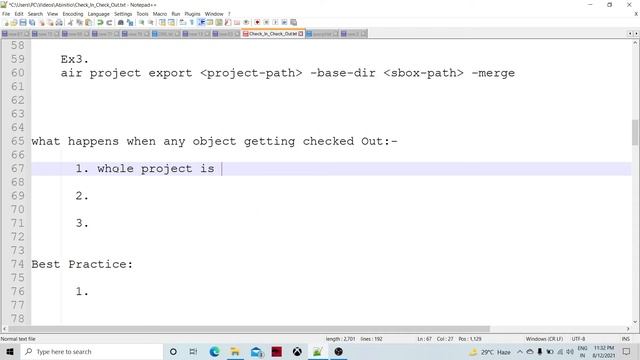Open the Document Map panel icon
Image resolution: width=640 pixels, height=360 pixels.
point(219,22)
